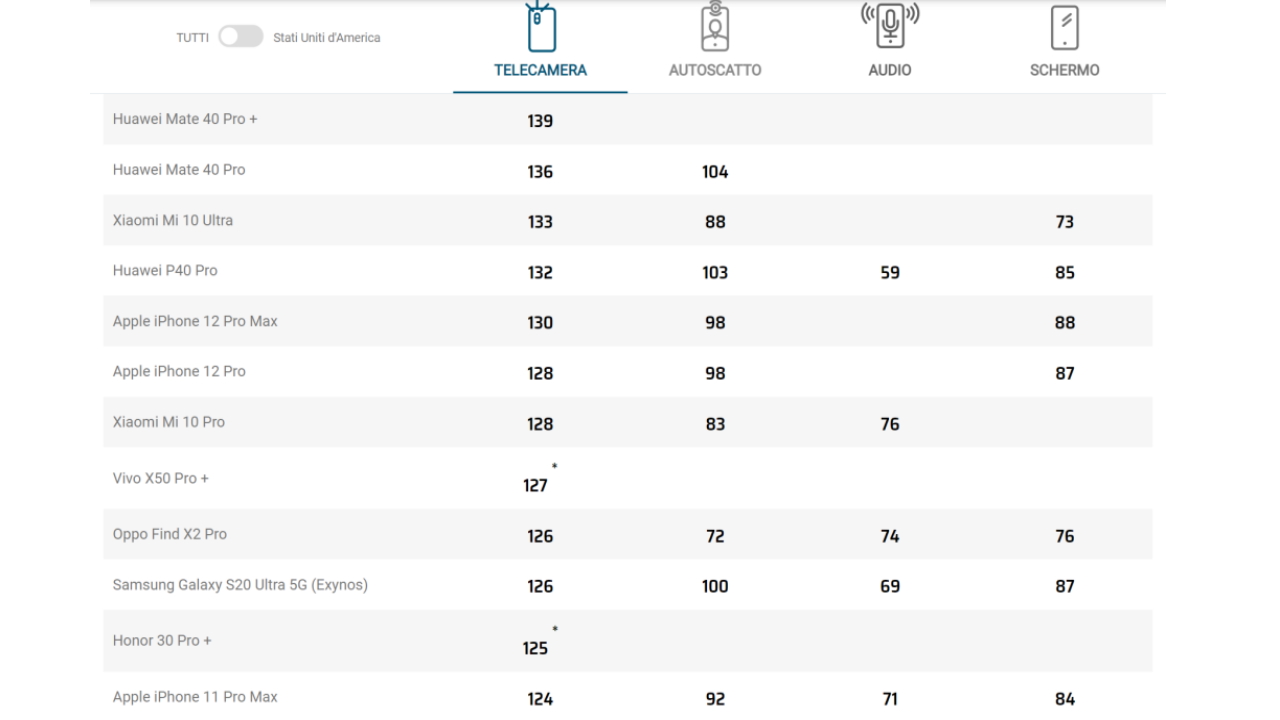
Task: Click iPhone 12 Pro Max display score 88
Action: pyautogui.click(x=1065, y=323)
